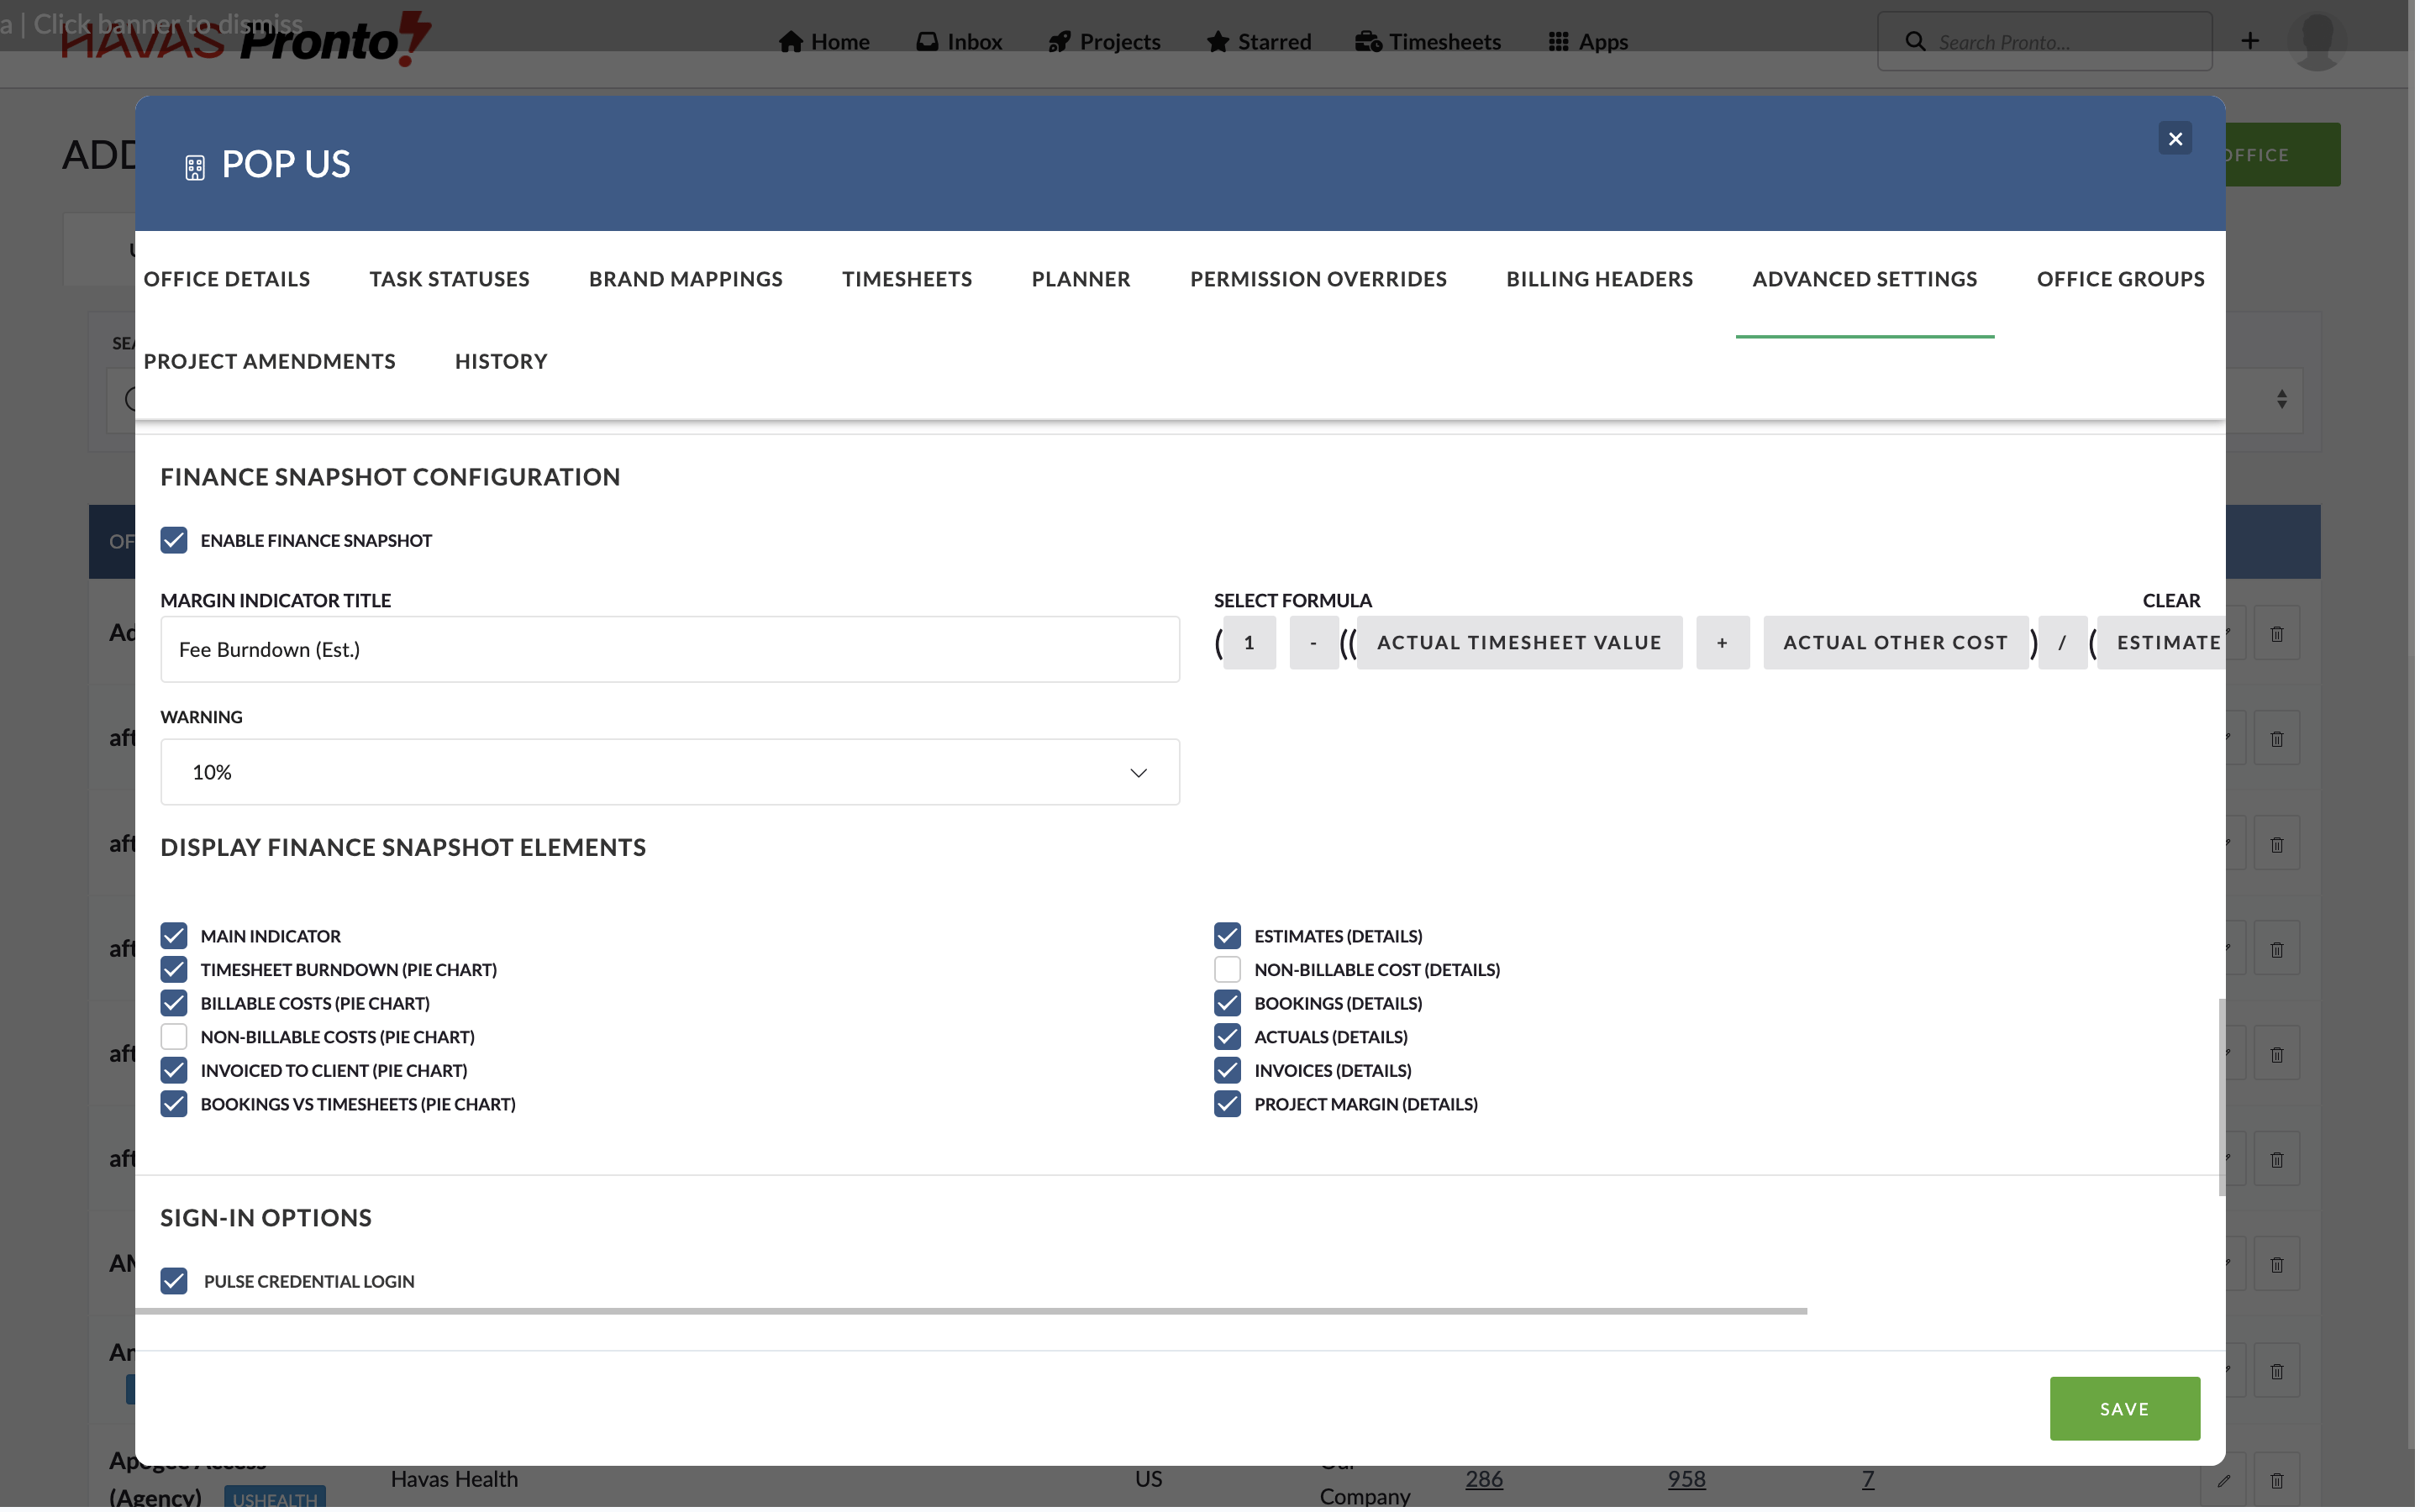Uncheck Enable Finance Snapshot
2420x1512 pixels.
tap(174, 541)
